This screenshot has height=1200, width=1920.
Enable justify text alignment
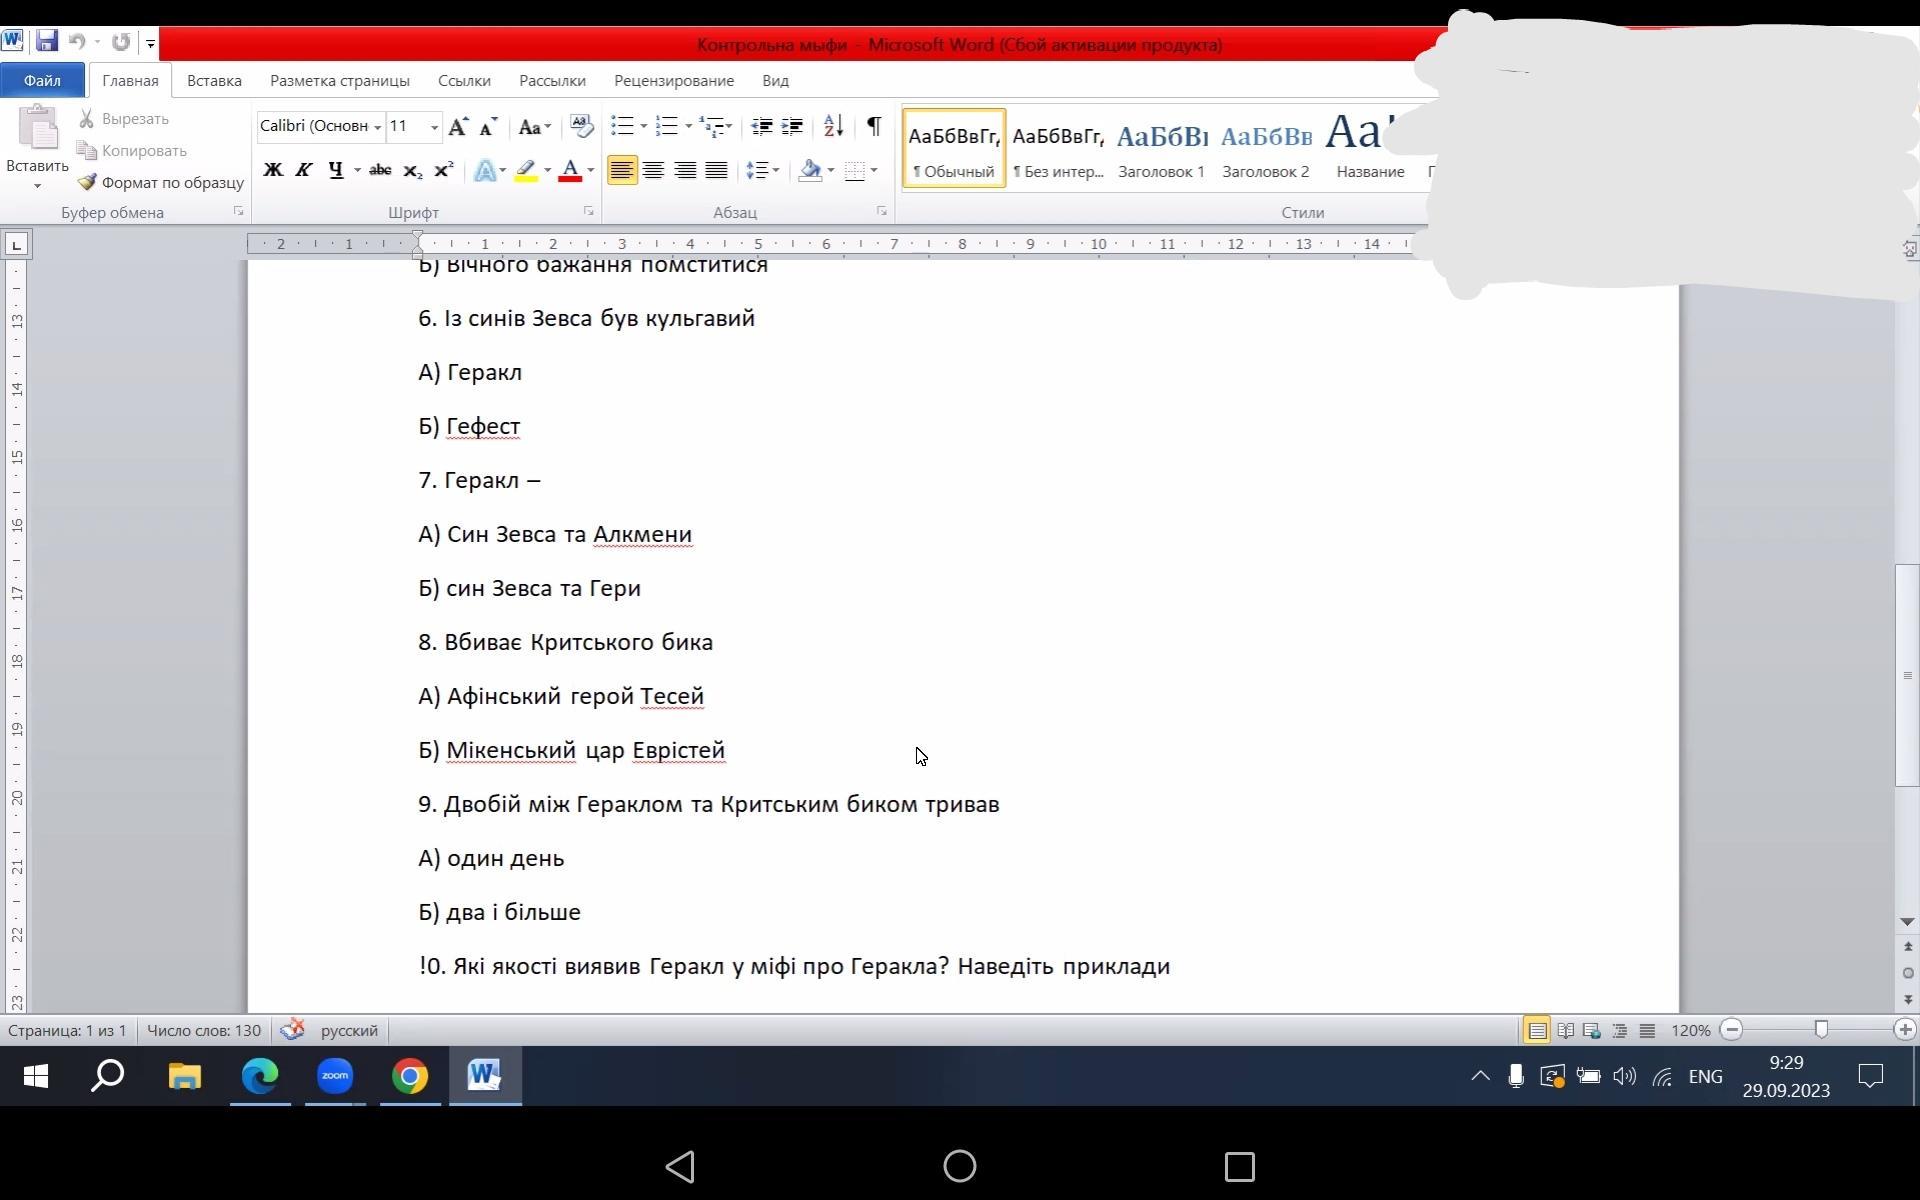coord(716,170)
